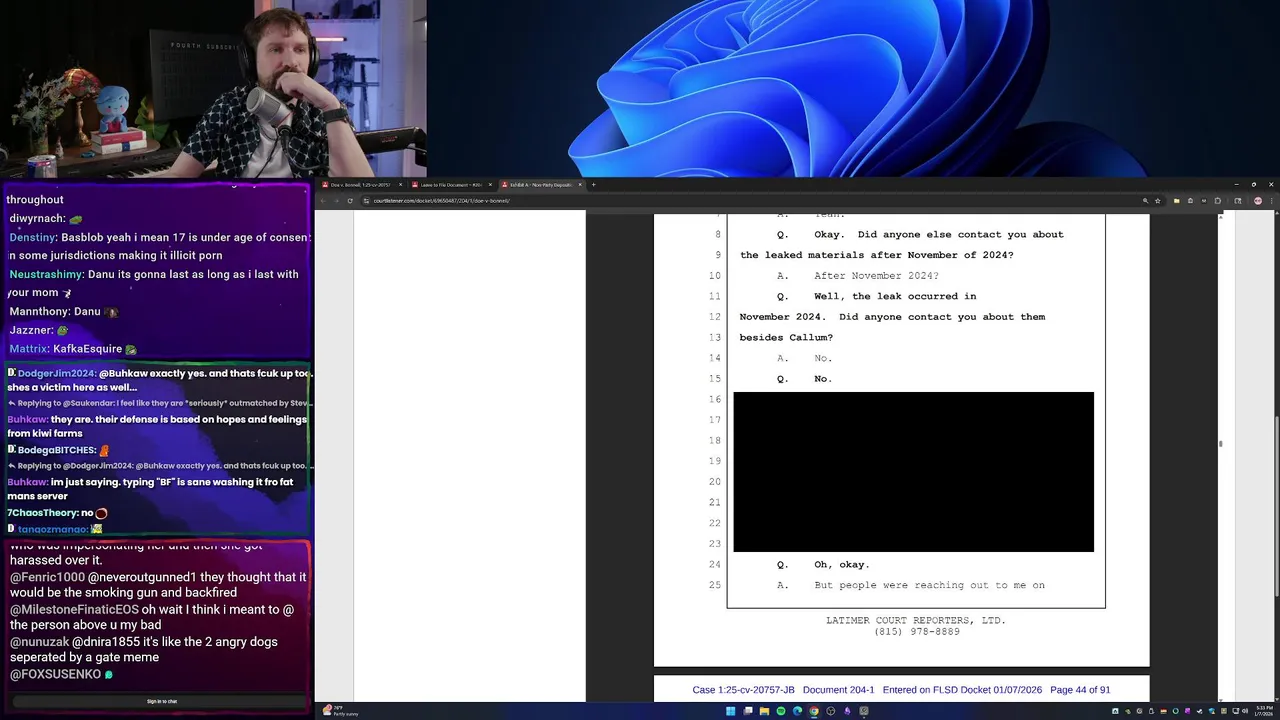
Task: Click the Jazzner username in chat
Action: [30, 330]
